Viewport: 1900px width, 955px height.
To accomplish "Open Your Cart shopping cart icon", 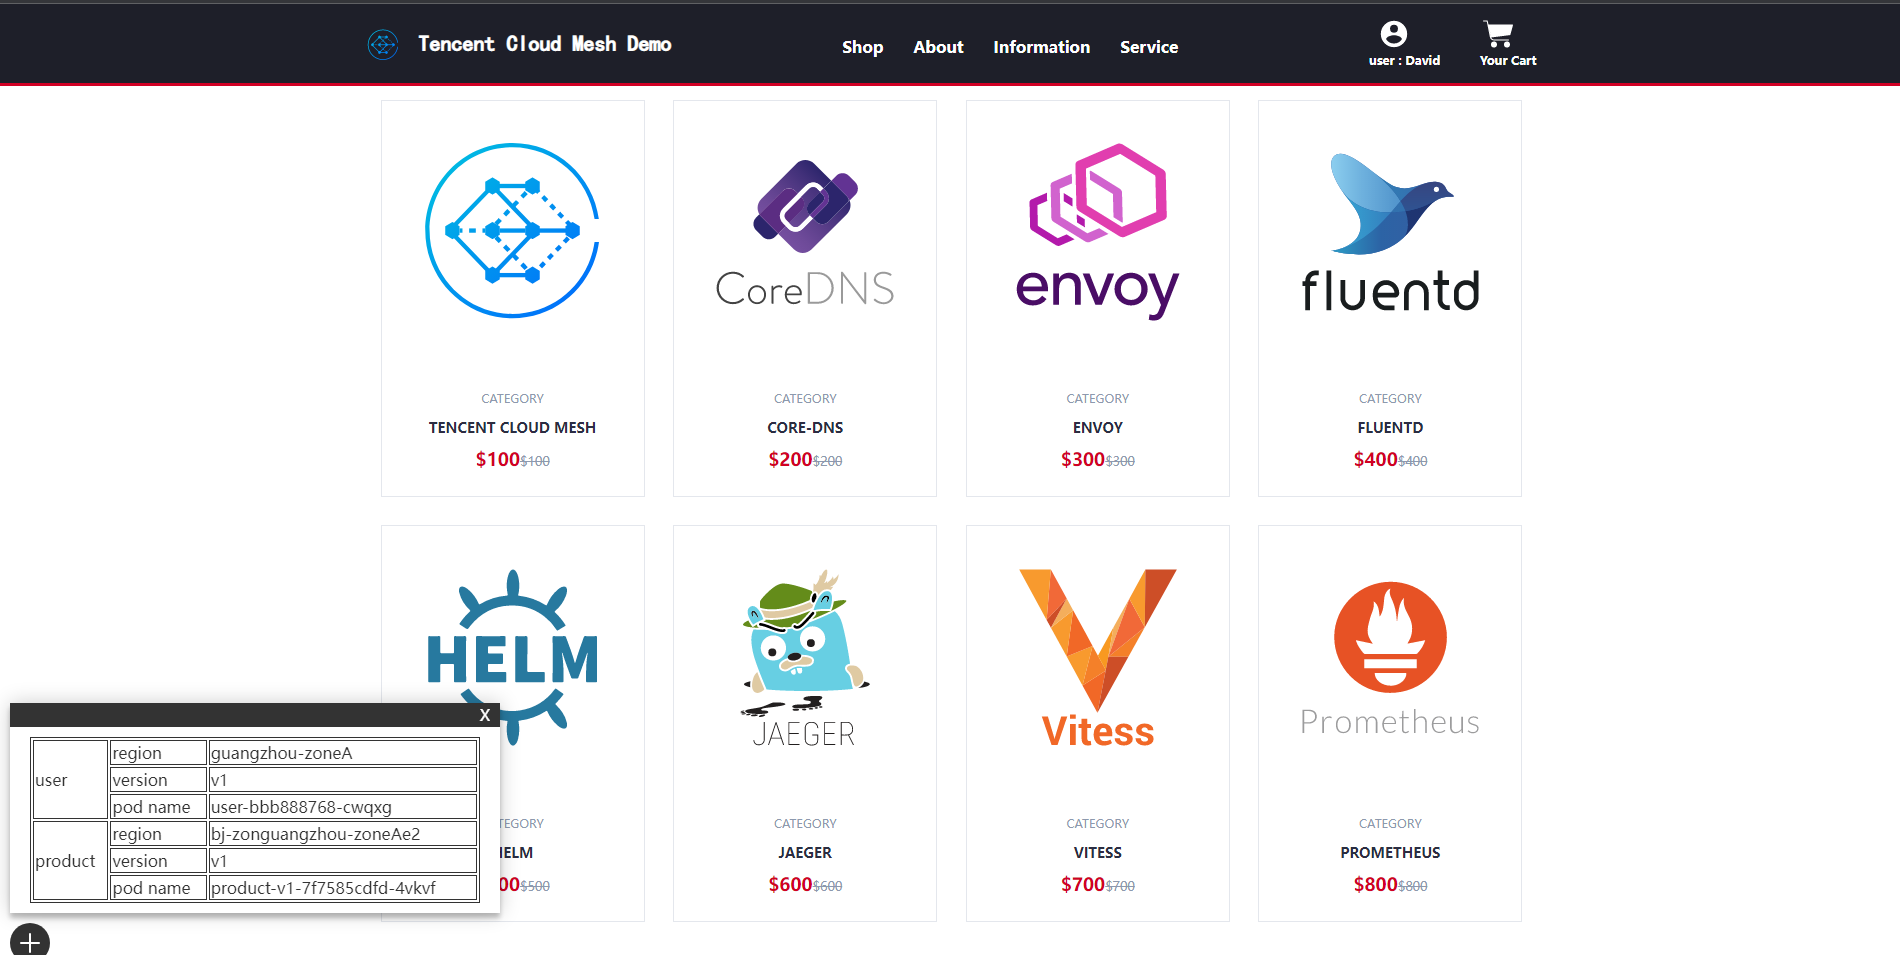I will coord(1498,34).
